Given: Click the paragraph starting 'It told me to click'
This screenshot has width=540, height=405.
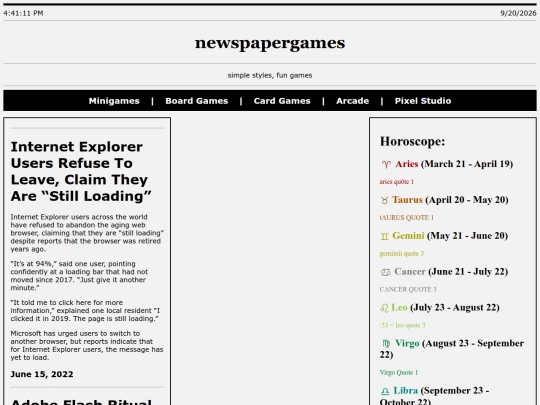Looking at the screenshot, I should [x=85, y=310].
